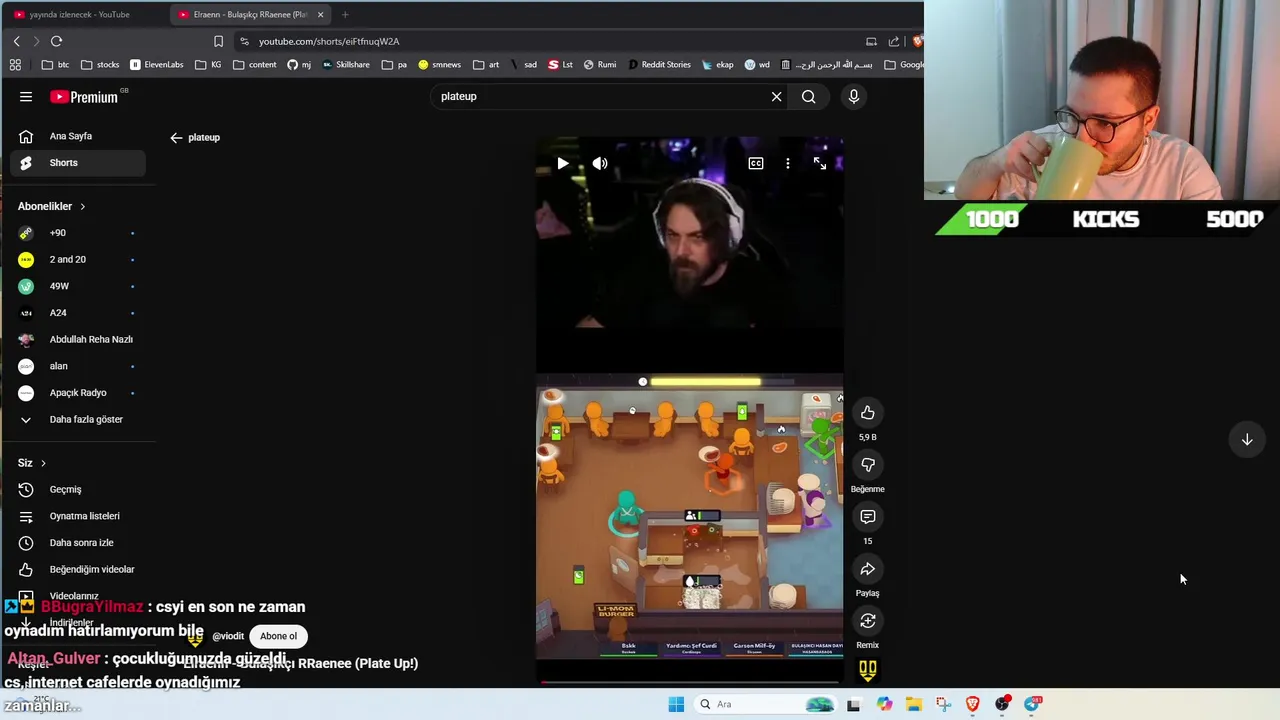Mute the Shorts video volume
This screenshot has height=720, width=1280.
click(x=600, y=163)
